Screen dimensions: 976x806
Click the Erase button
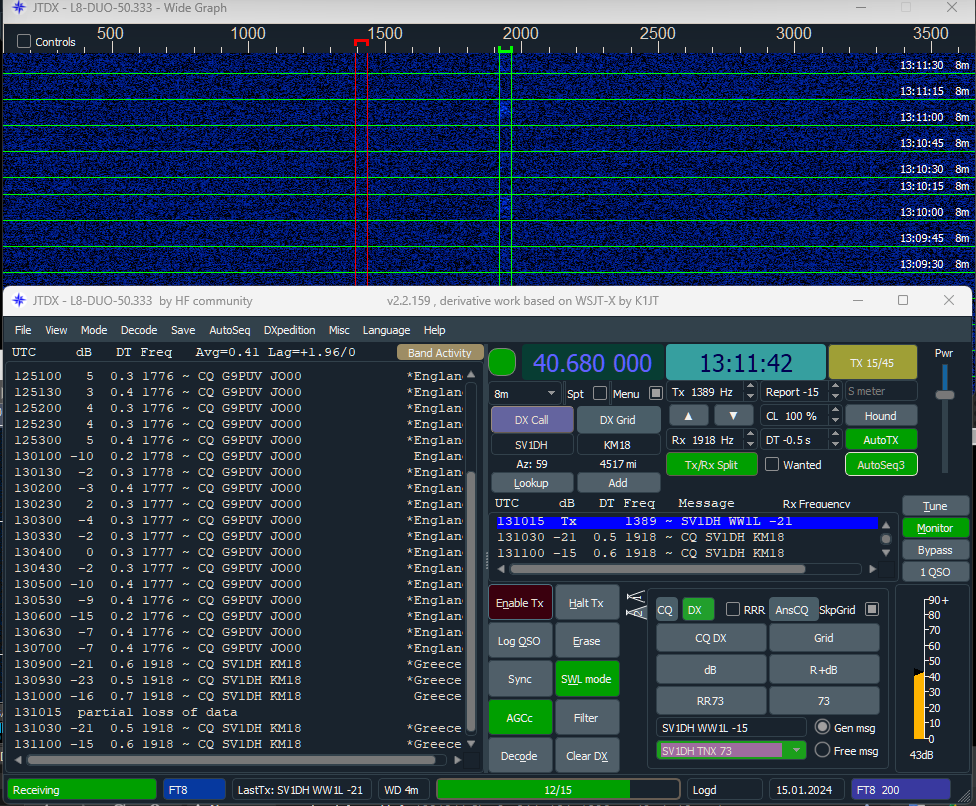586,641
